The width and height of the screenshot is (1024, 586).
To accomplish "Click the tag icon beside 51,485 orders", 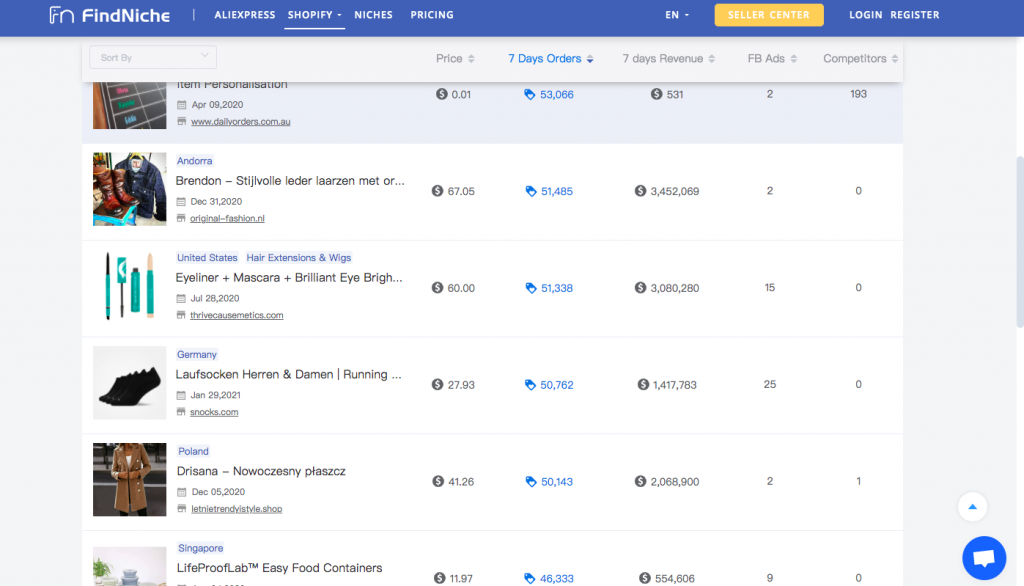I will point(531,191).
